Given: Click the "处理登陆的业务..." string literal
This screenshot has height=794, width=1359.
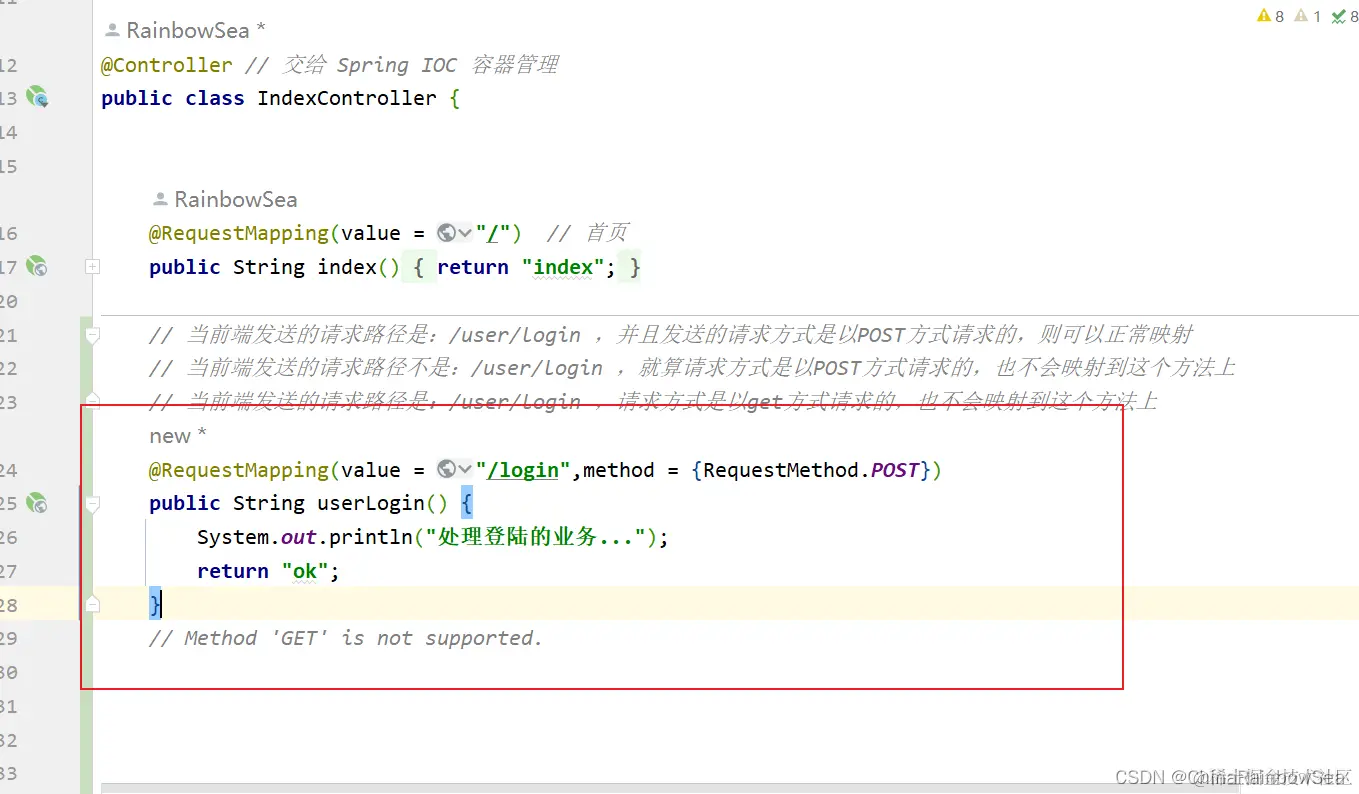Looking at the screenshot, I should pos(534,537).
